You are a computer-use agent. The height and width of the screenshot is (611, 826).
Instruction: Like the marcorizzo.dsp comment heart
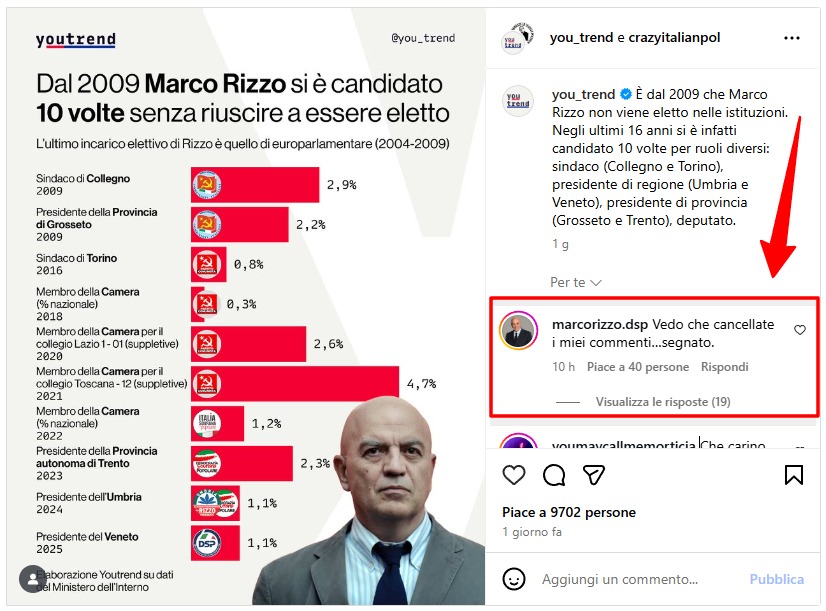click(x=799, y=330)
